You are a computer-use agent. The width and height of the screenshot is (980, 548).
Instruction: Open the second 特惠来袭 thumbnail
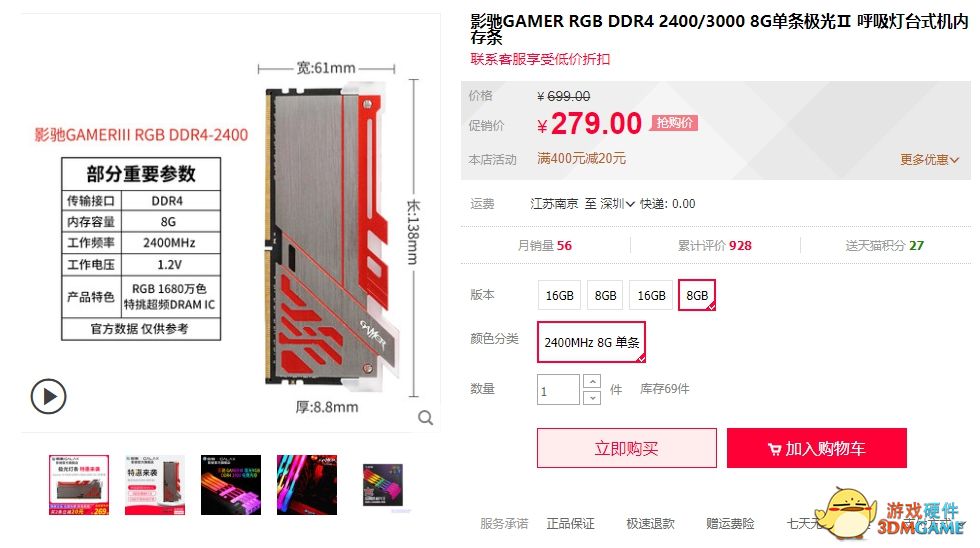tap(155, 485)
